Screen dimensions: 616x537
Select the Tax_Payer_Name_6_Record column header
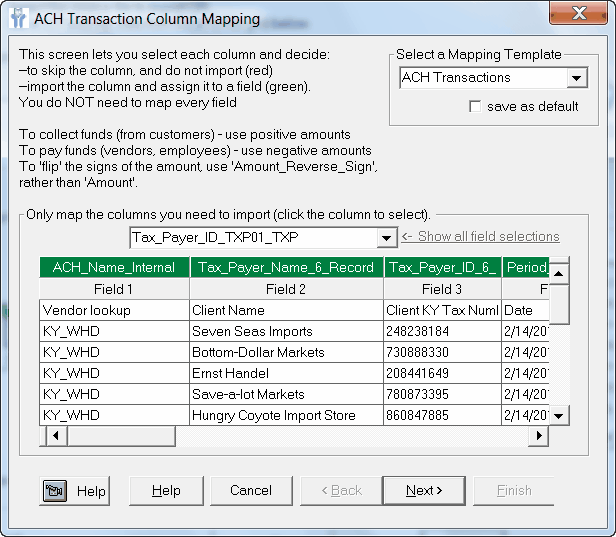point(286,268)
